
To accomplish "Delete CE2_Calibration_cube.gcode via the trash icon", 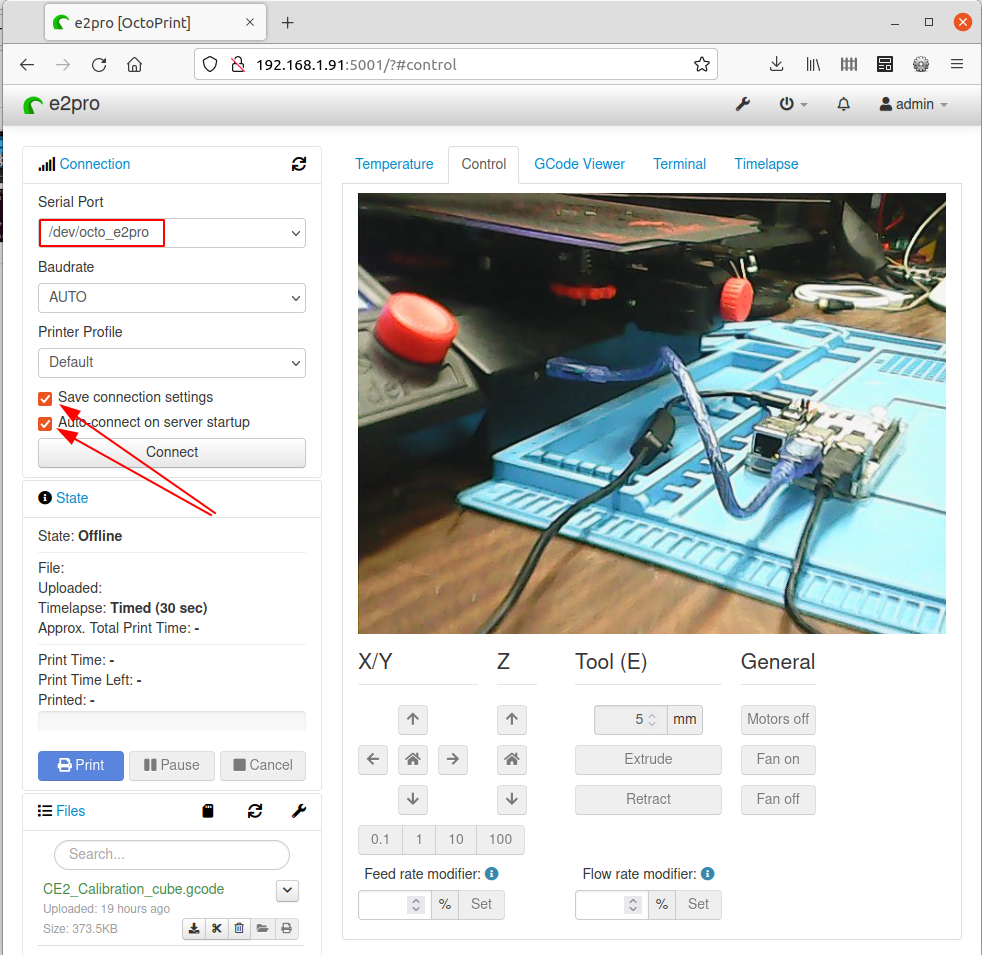I will (239, 928).
